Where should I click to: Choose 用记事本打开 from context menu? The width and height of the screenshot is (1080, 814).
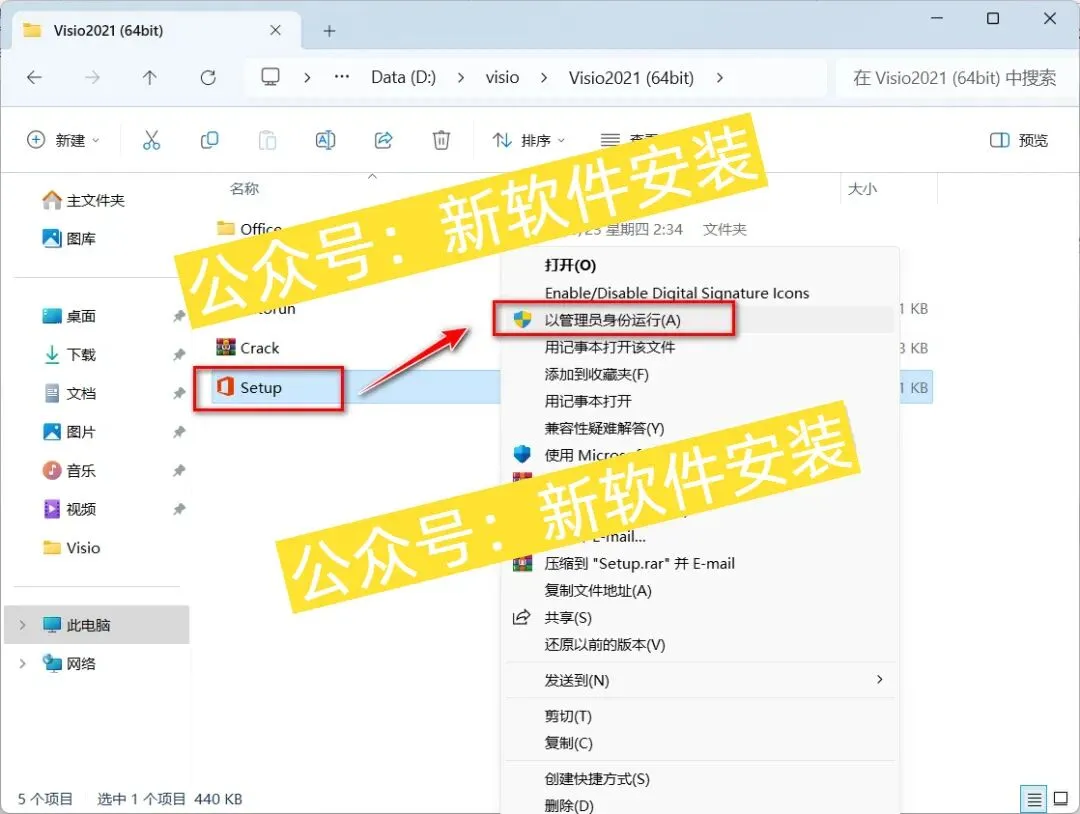point(588,401)
